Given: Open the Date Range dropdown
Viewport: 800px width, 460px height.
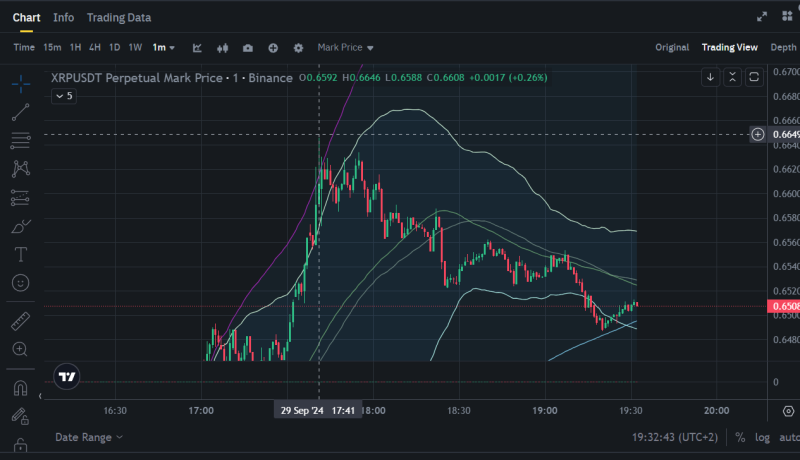Looking at the screenshot, I should (x=89, y=437).
